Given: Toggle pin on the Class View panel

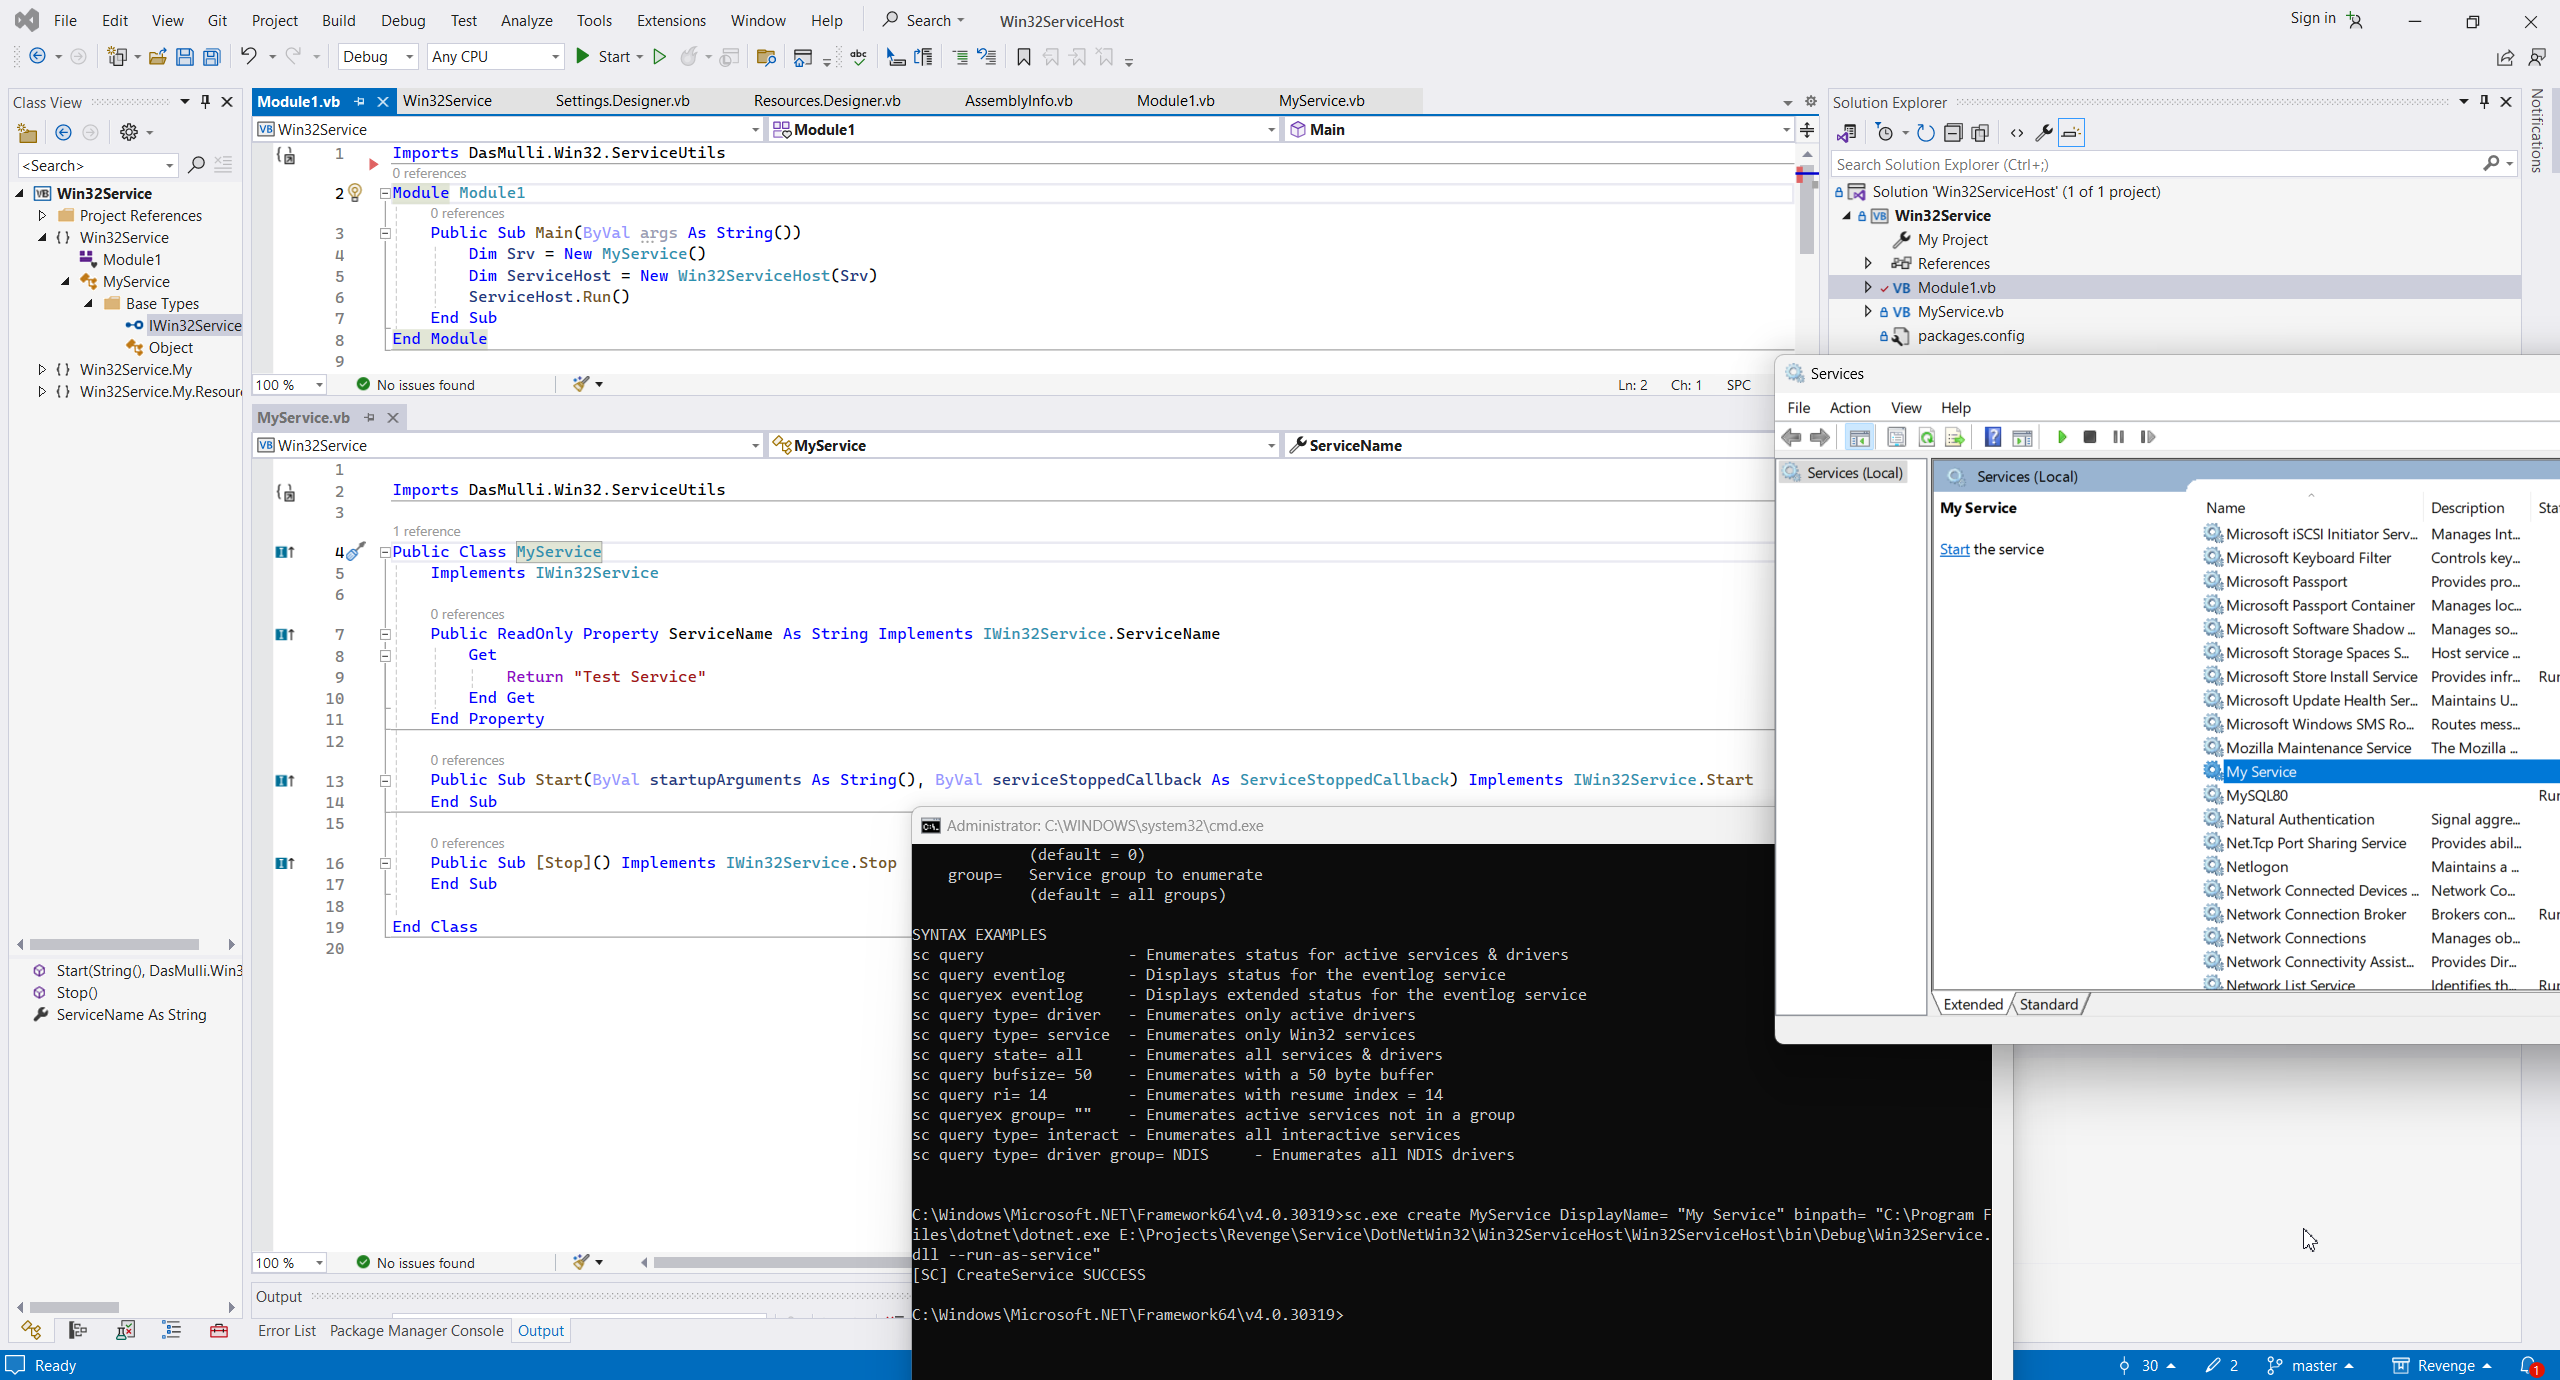Looking at the screenshot, I should [x=205, y=102].
